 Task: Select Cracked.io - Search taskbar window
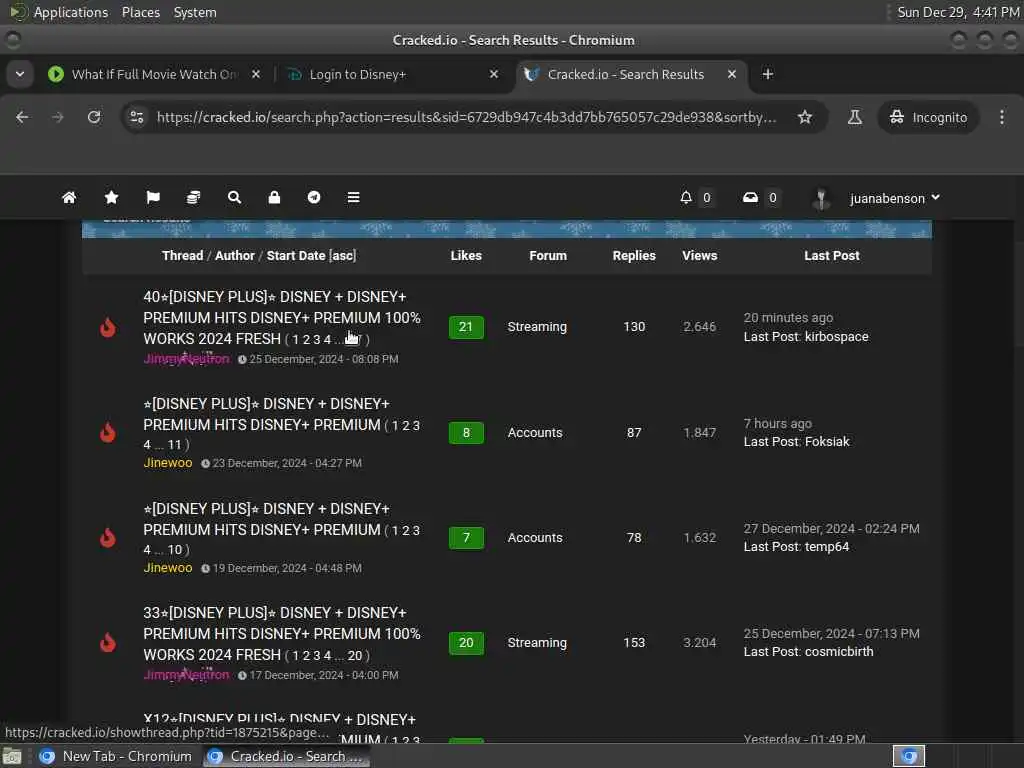(285, 756)
